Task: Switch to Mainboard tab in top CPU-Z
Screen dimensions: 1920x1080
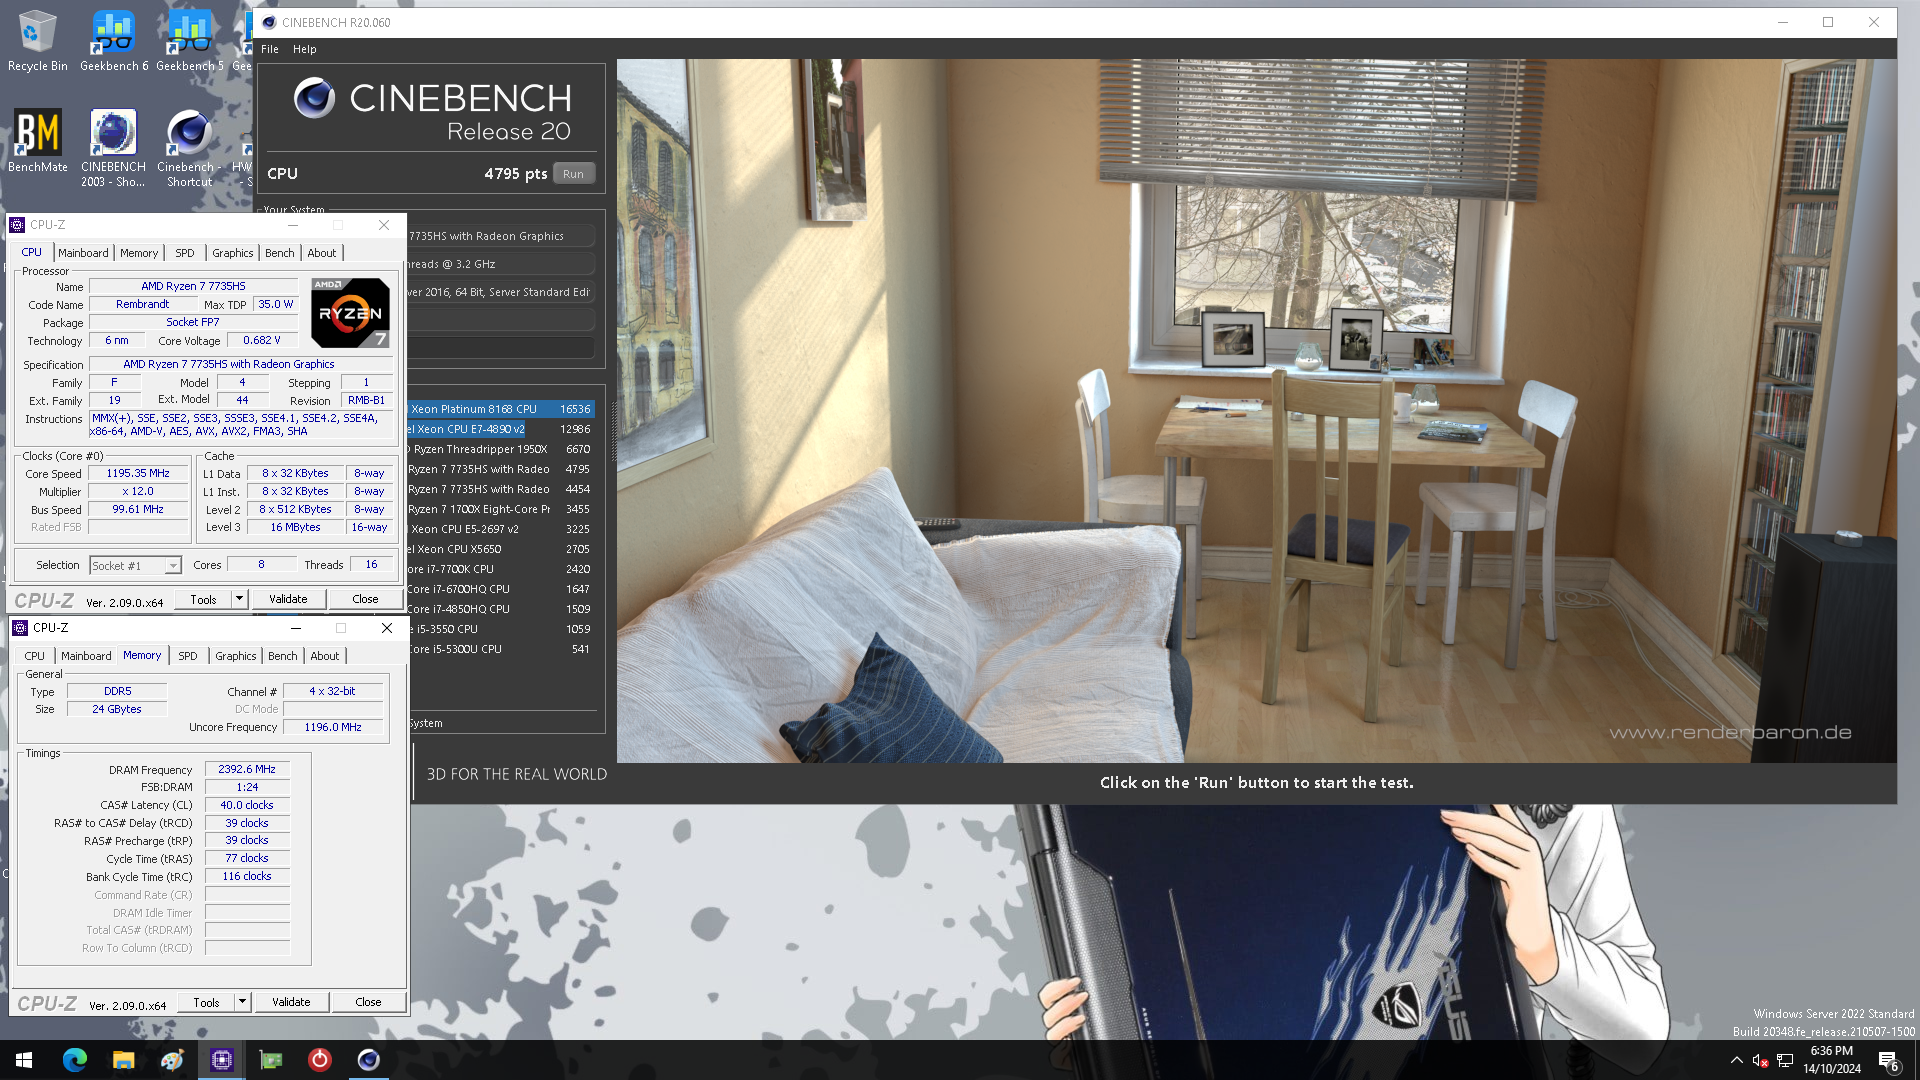Action: pos(83,253)
